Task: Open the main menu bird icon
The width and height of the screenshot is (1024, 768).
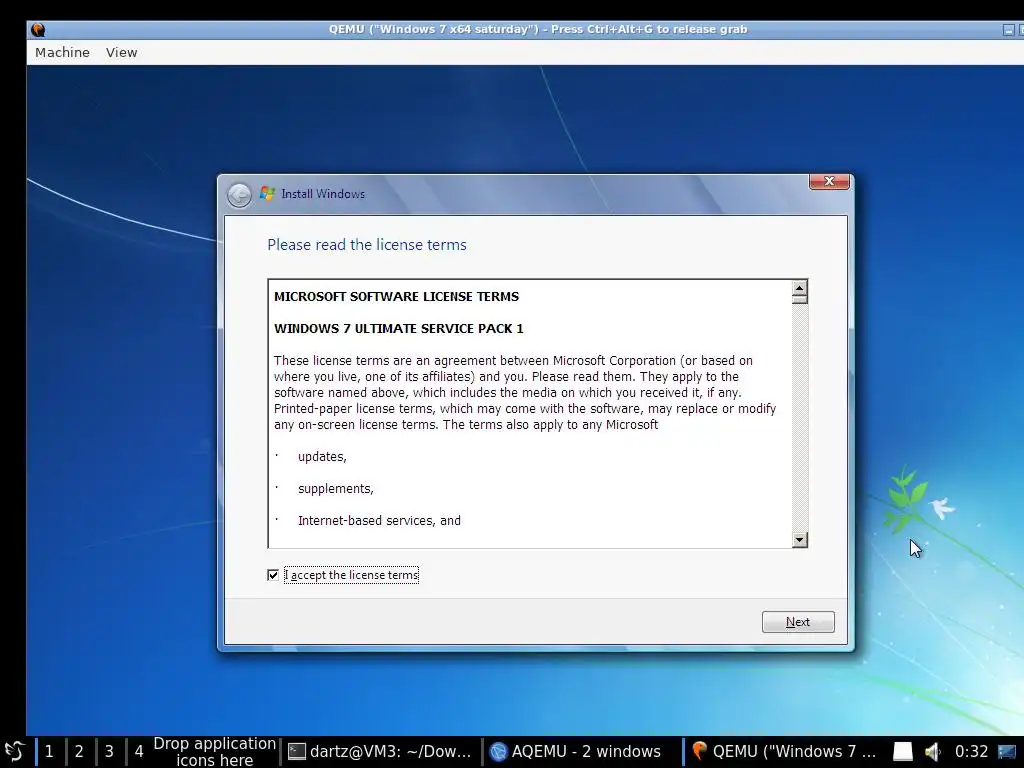Action: click(x=15, y=752)
